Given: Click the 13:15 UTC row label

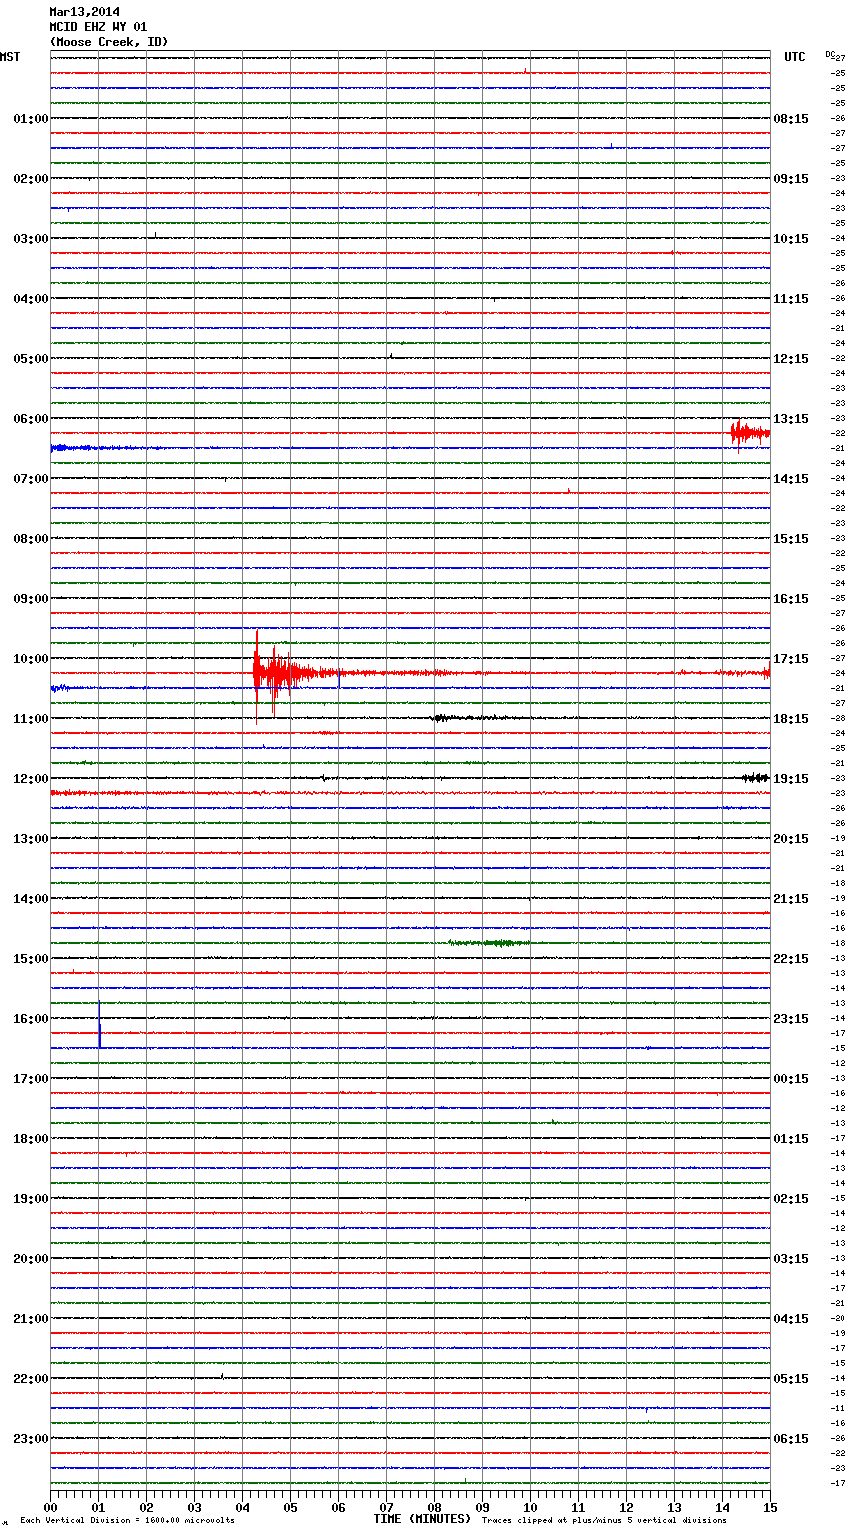Looking at the screenshot, I should tap(791, 419).
